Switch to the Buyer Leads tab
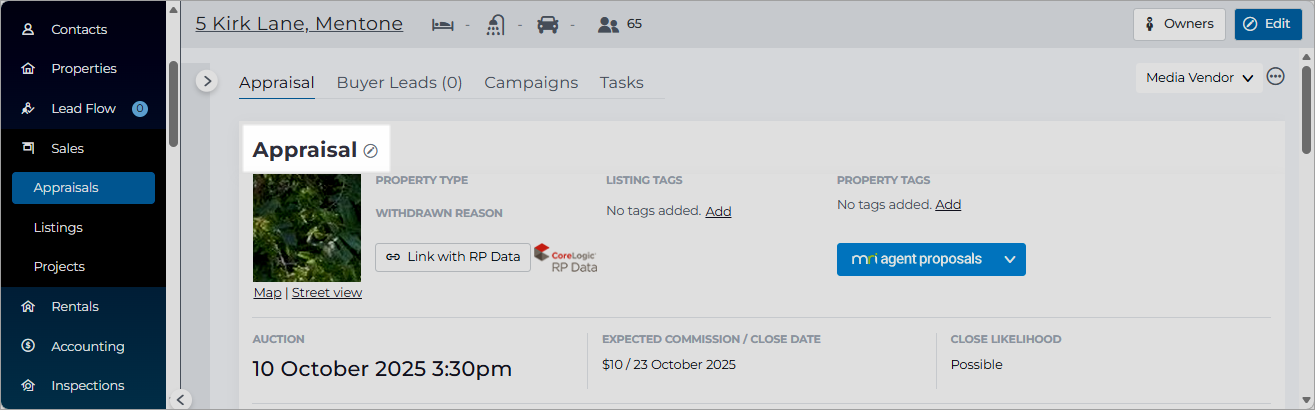This screenshot has height=410, width=1315. pyautogui.click(x=399, y=83)
